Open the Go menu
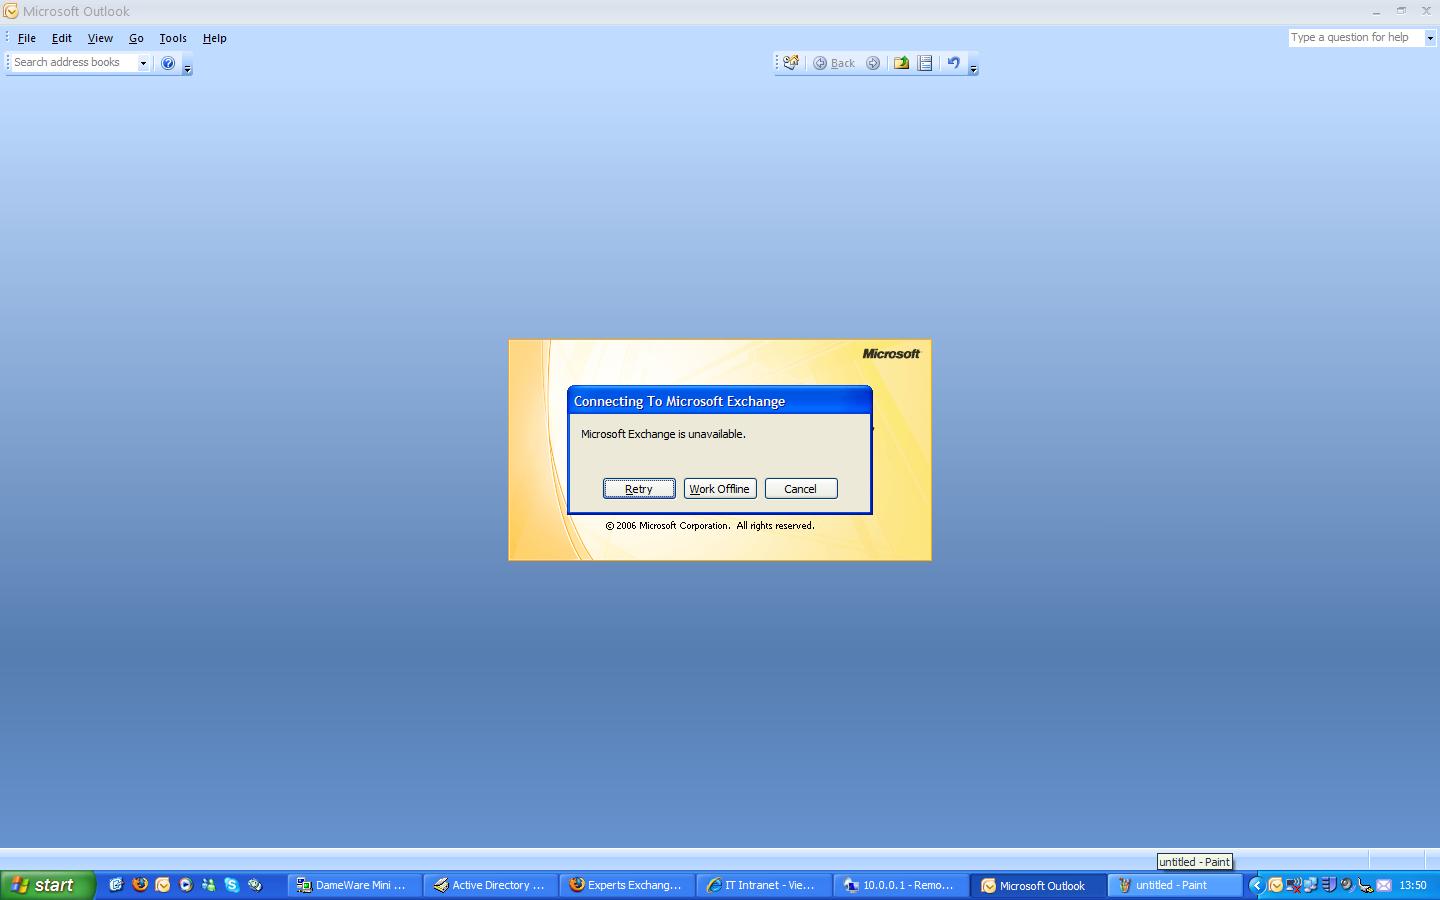The height and width of the screenshot is (900, 1440). (x=136, y=38)
